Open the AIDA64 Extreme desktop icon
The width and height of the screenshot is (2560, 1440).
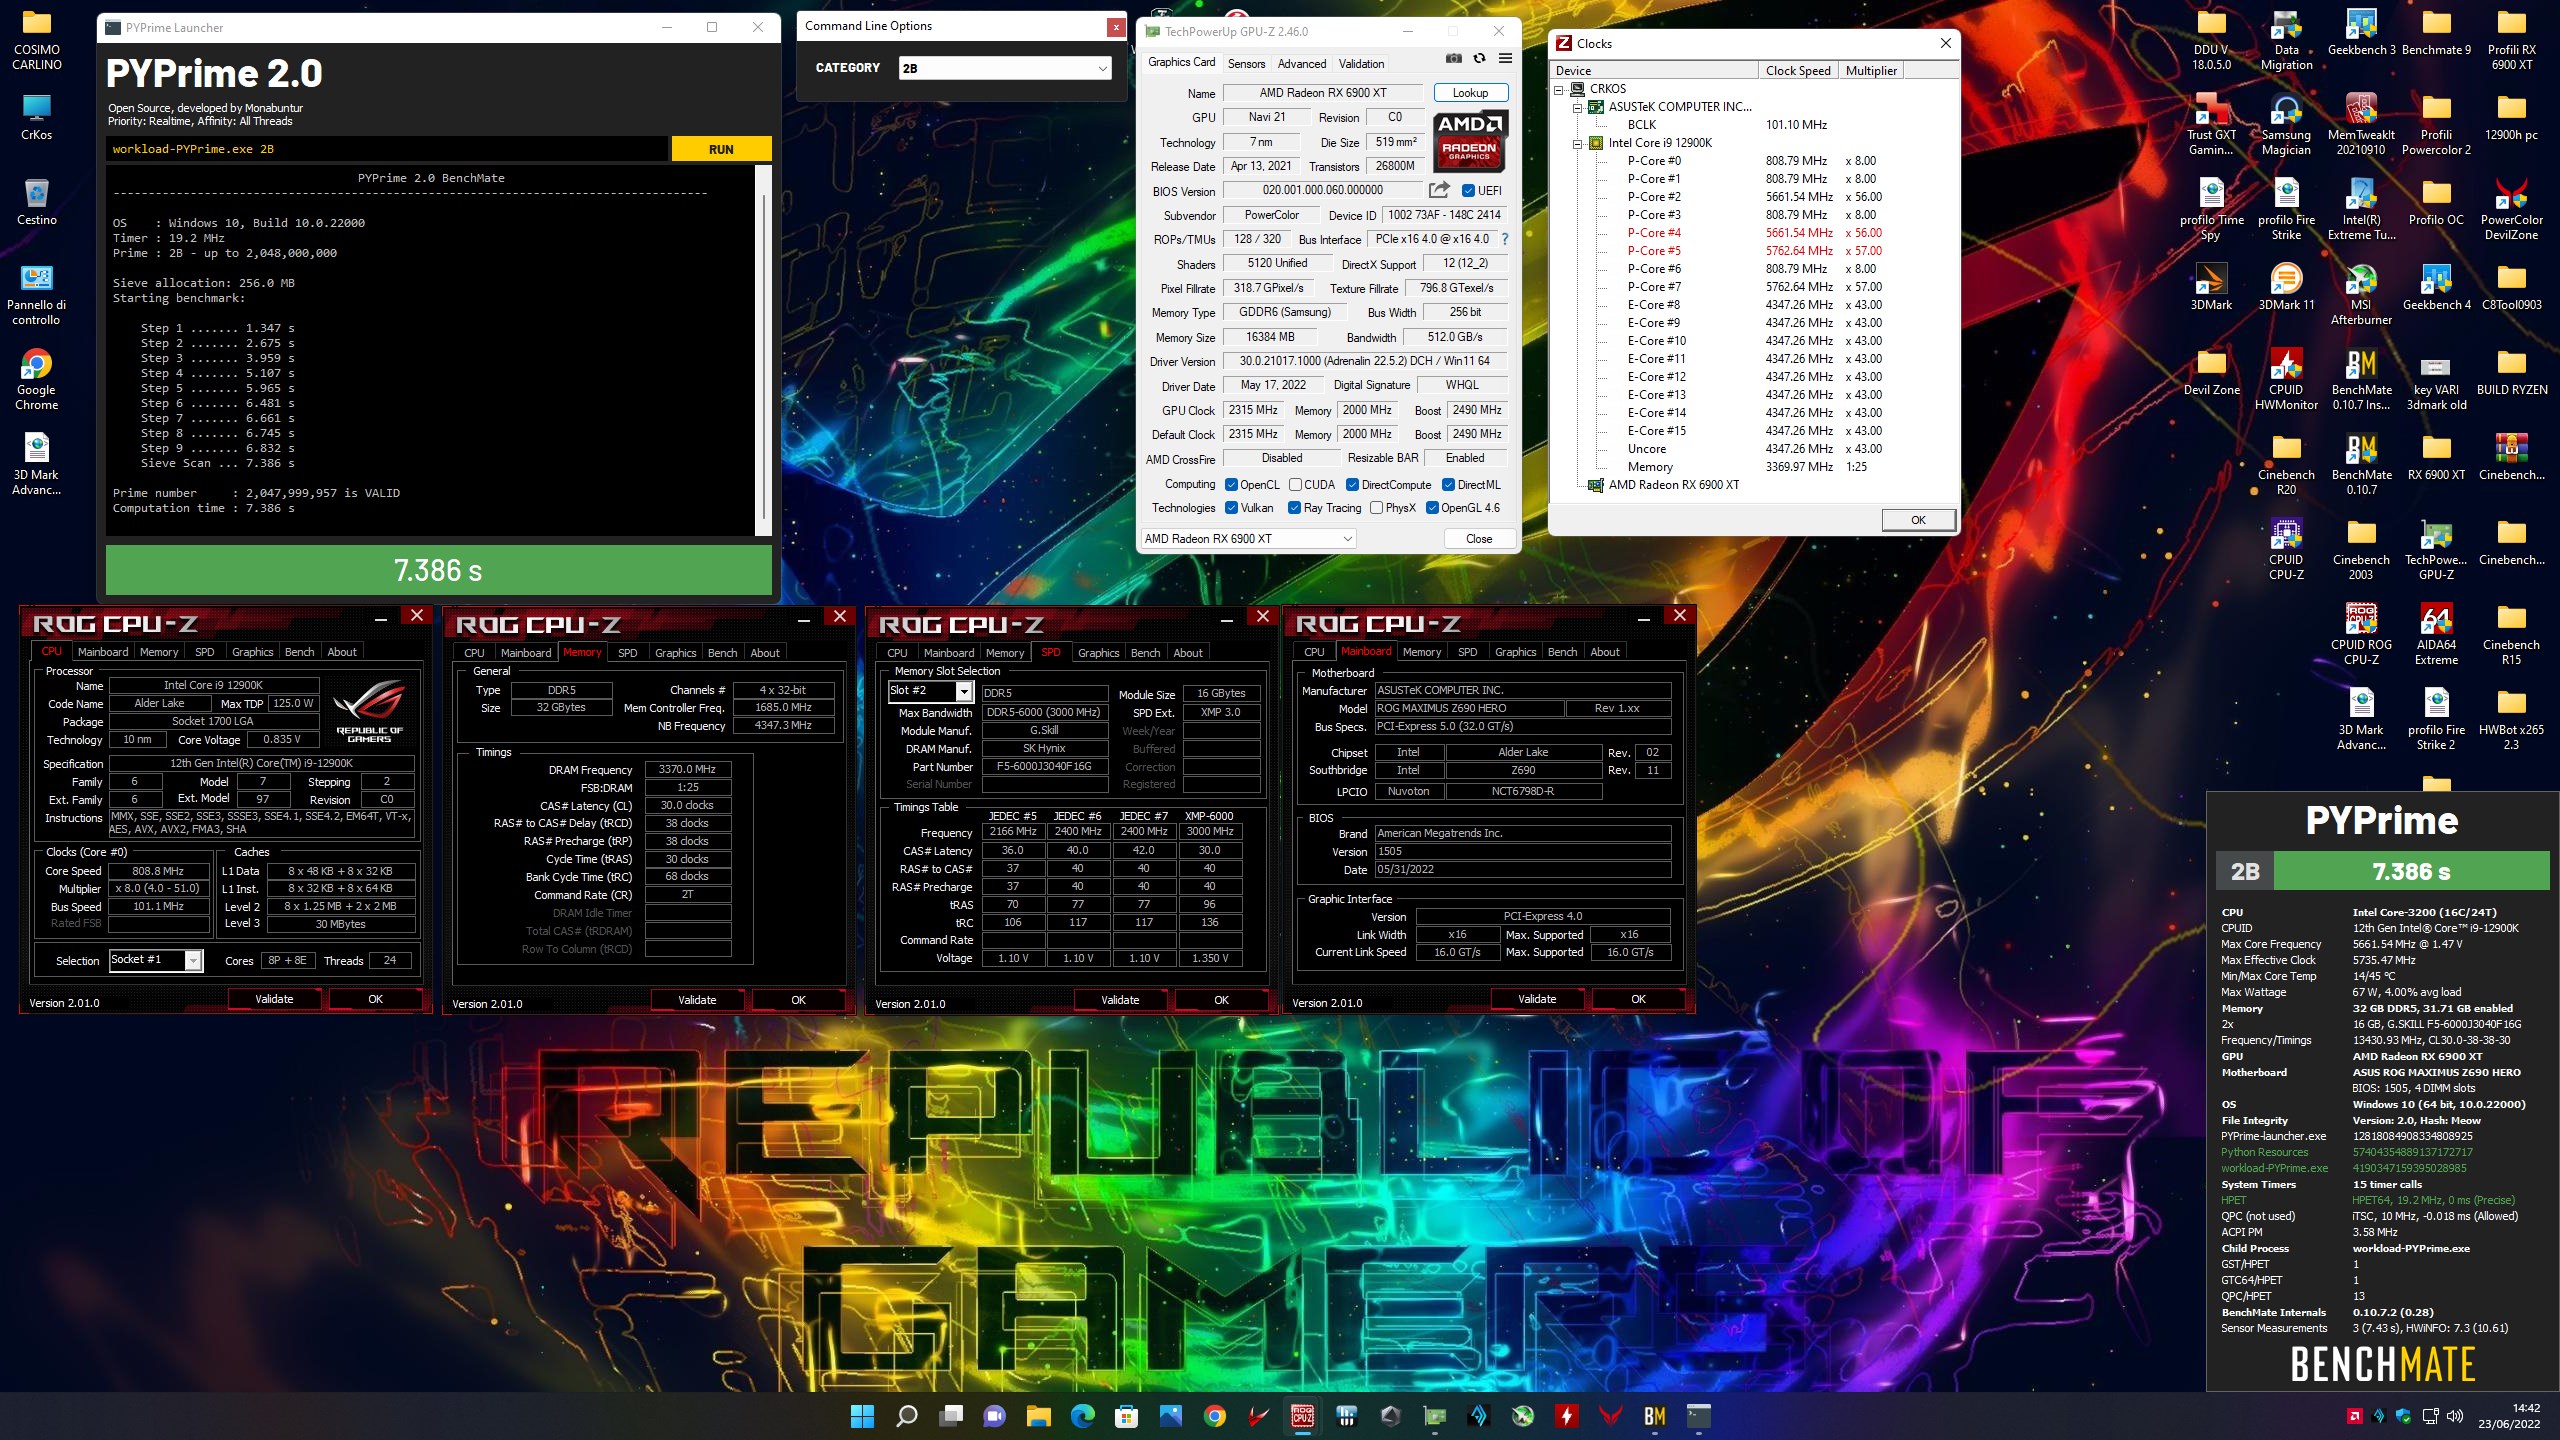point(2436,635)
